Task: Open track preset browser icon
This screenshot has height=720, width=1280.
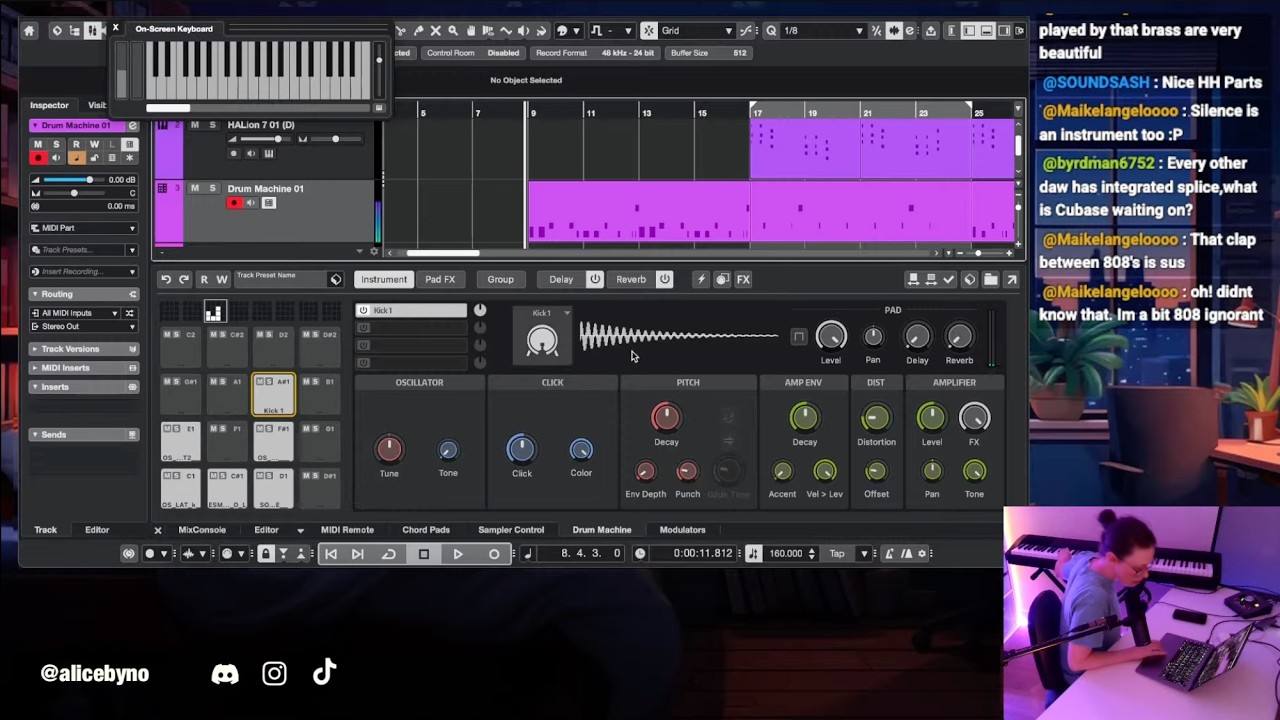Action: pos(336,280)
